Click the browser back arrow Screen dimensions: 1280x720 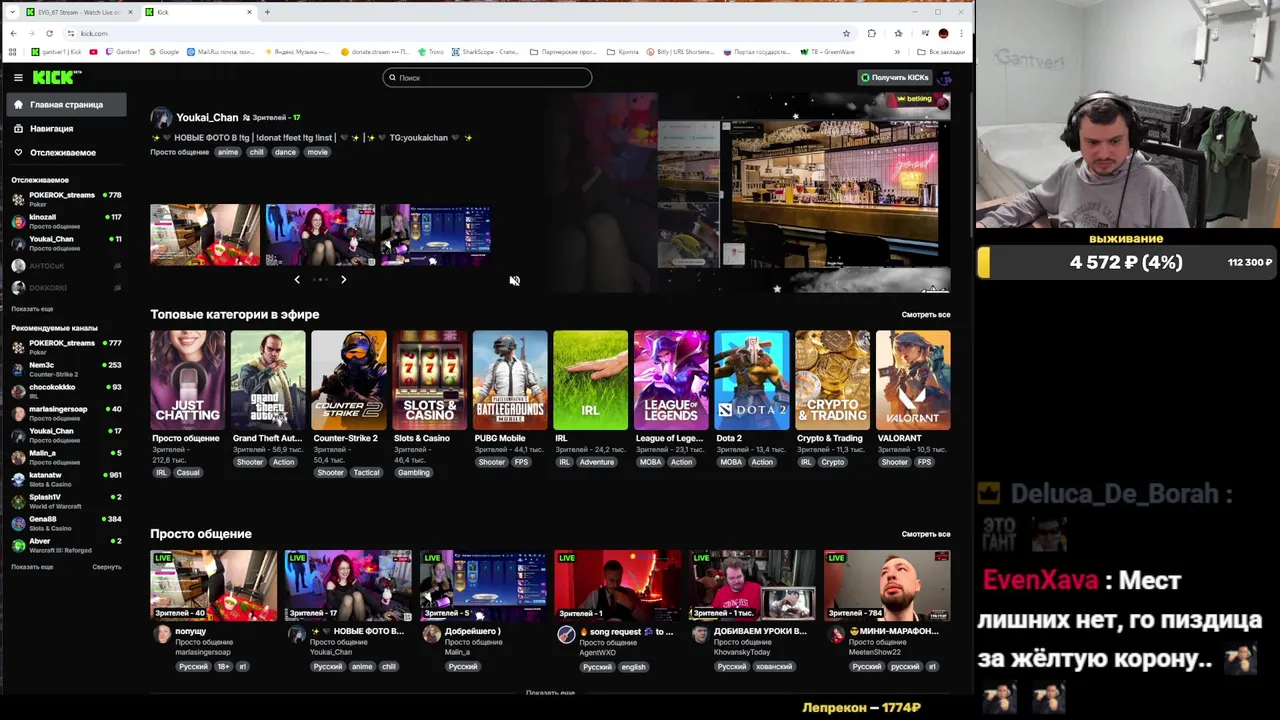pos(13,33)
